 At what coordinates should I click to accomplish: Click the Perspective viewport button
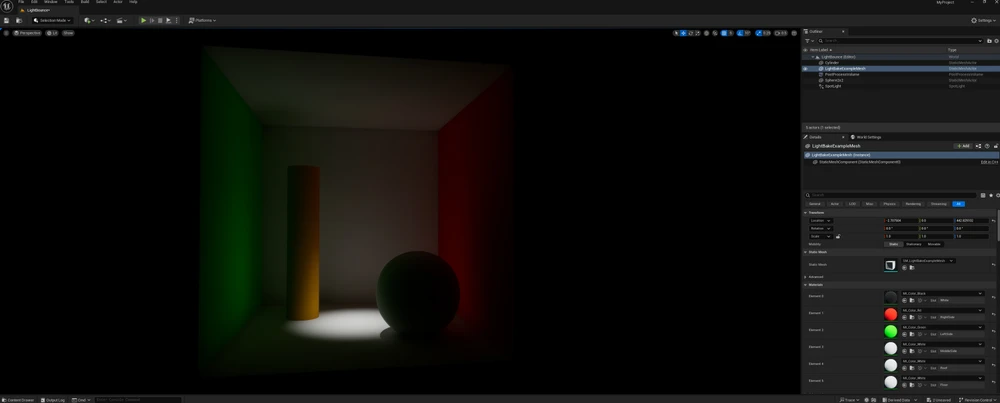(28, 33)
